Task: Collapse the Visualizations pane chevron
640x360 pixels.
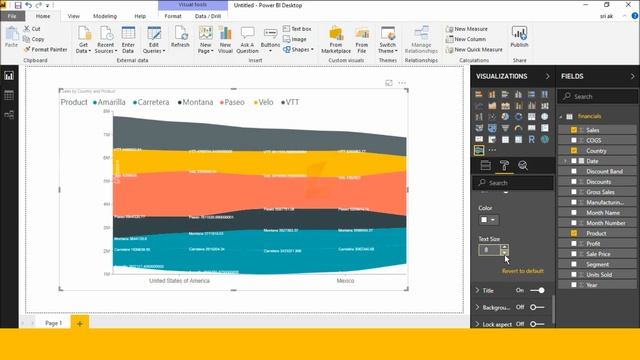Action: point(547,76)
